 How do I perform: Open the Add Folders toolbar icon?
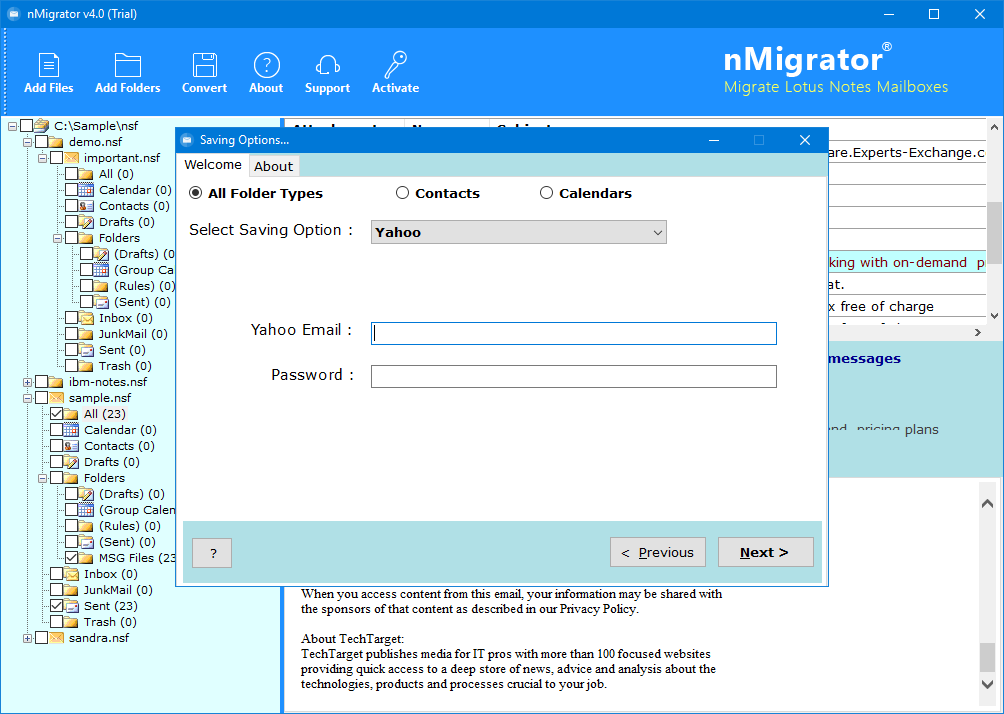tap(127, 65)
